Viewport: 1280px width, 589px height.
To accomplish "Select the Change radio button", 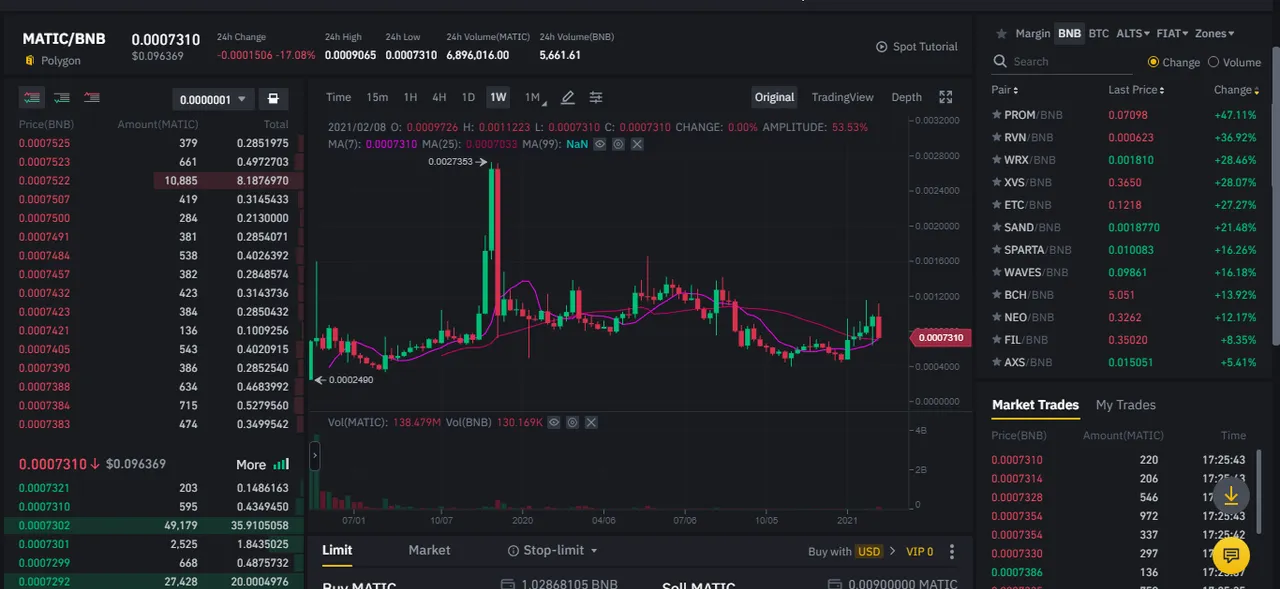I will 1153,62.
